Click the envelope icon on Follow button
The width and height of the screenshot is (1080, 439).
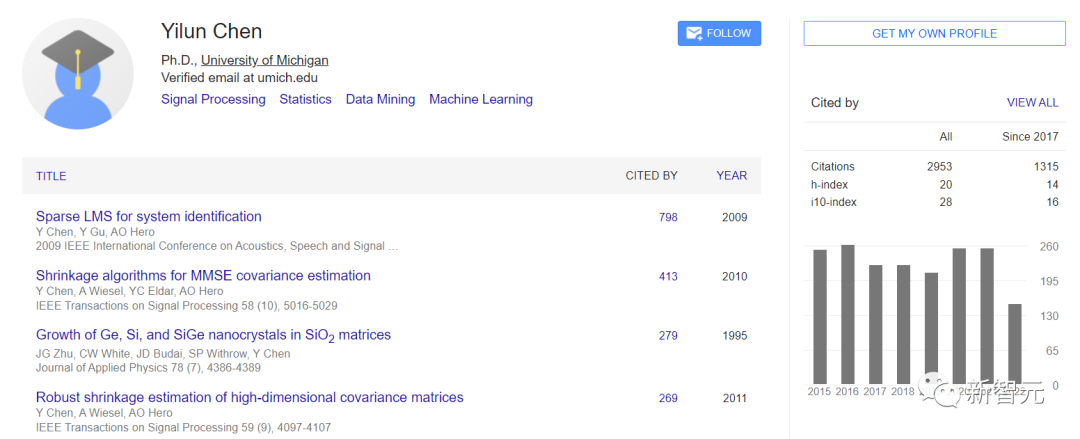[x=692, y=33]
